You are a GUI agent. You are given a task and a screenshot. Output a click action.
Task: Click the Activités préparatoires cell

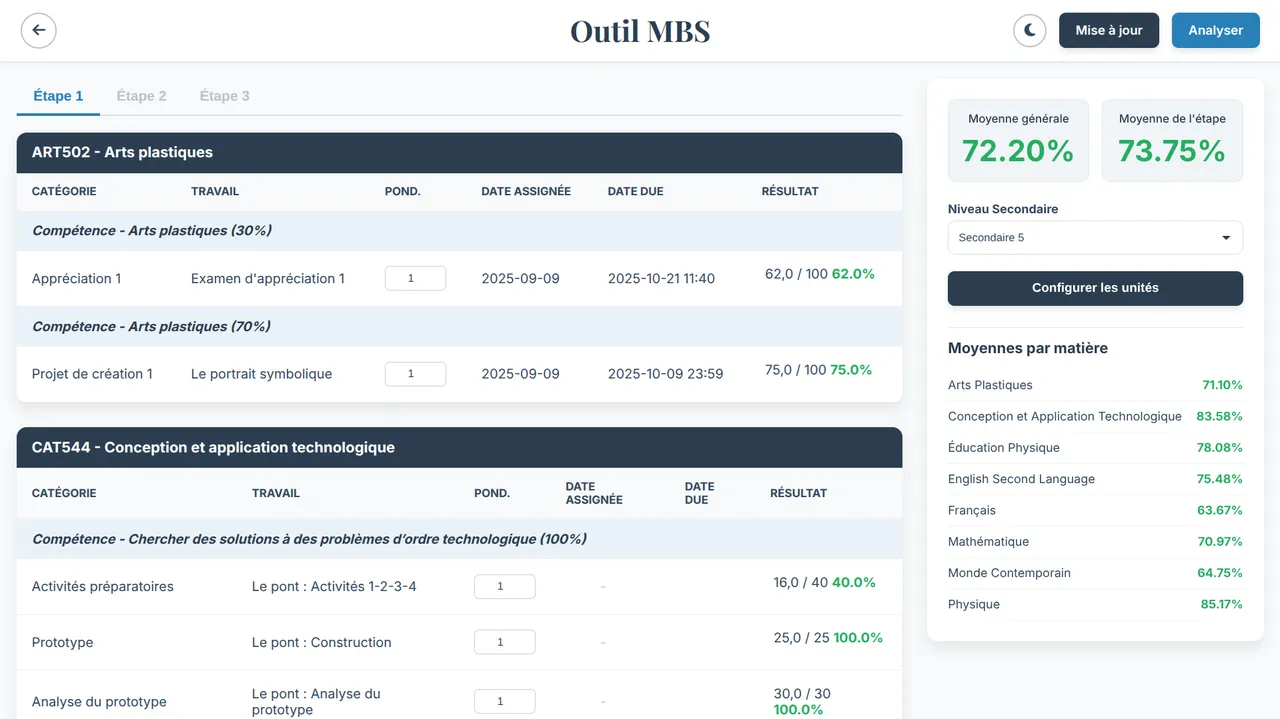click(x=103, y=587)
